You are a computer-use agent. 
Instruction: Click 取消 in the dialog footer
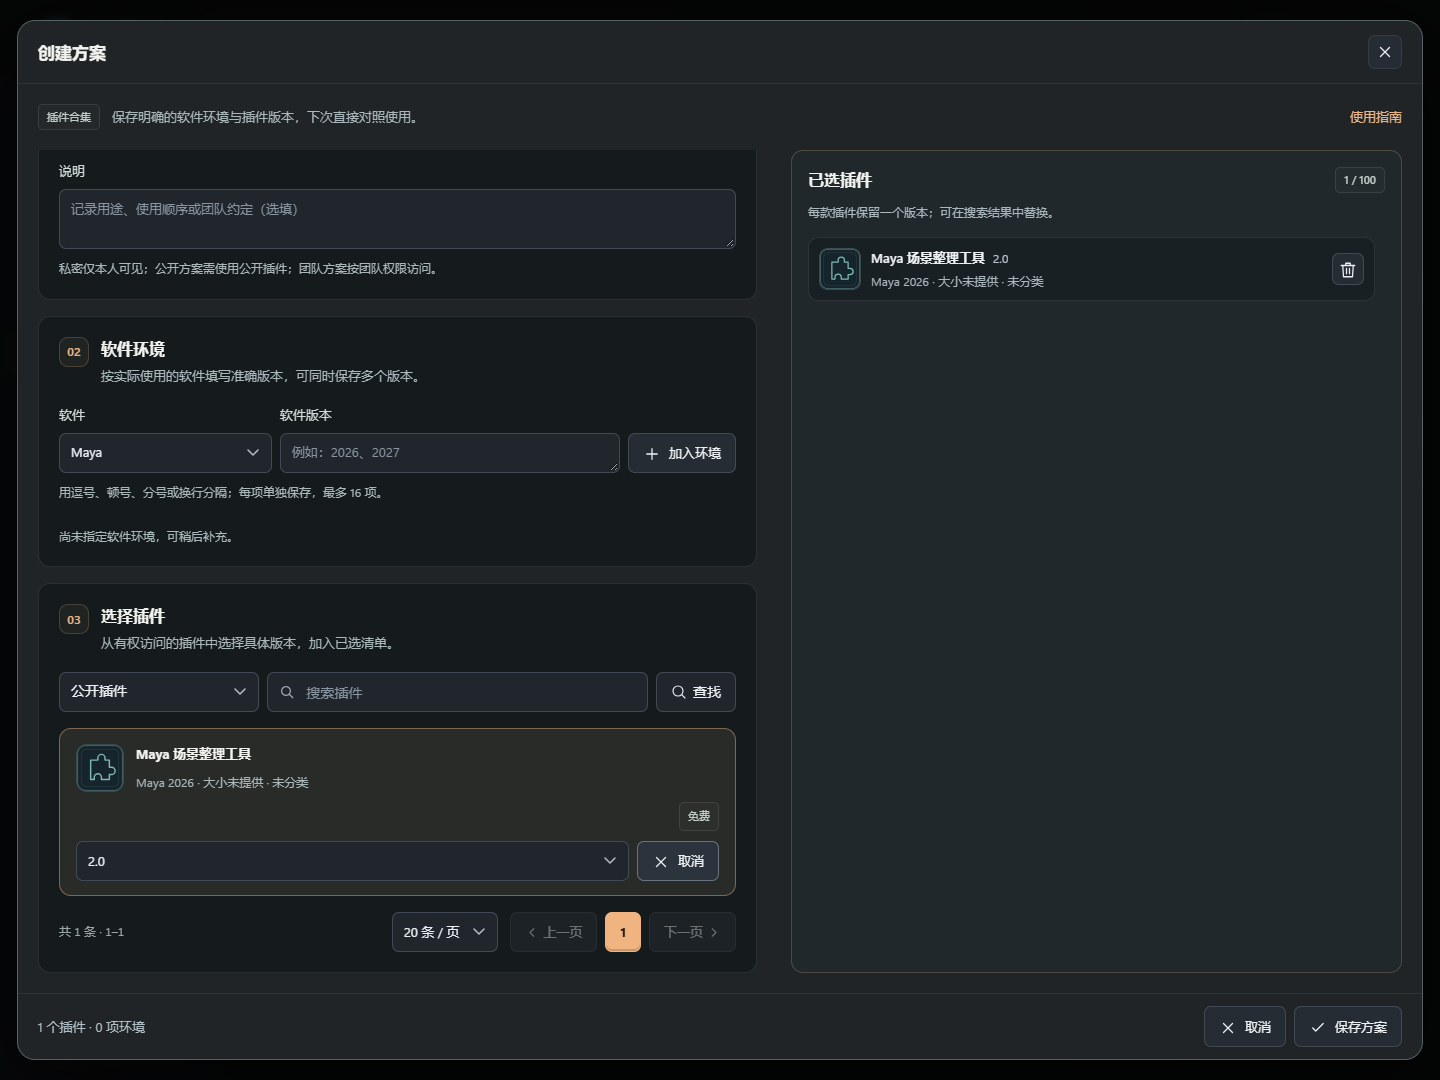[x=1245, y=1027]
